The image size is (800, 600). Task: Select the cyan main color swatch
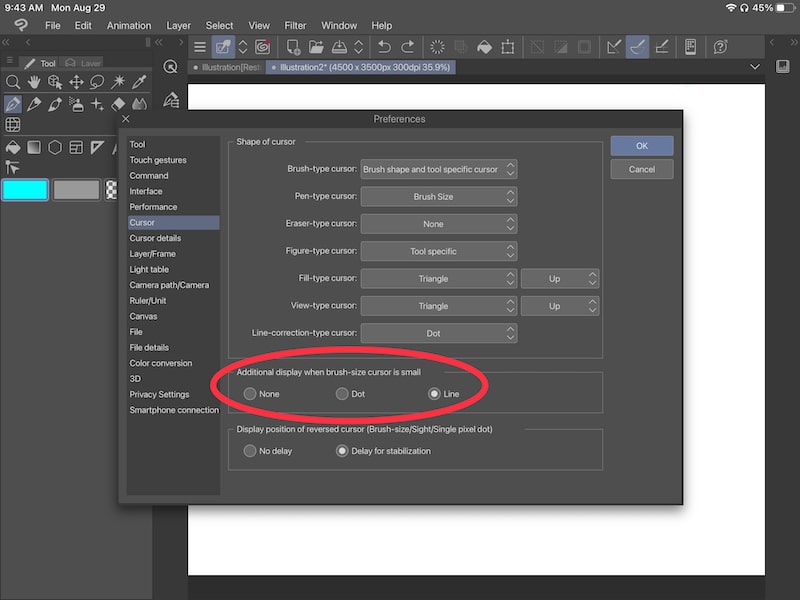(x=25, y=190)
